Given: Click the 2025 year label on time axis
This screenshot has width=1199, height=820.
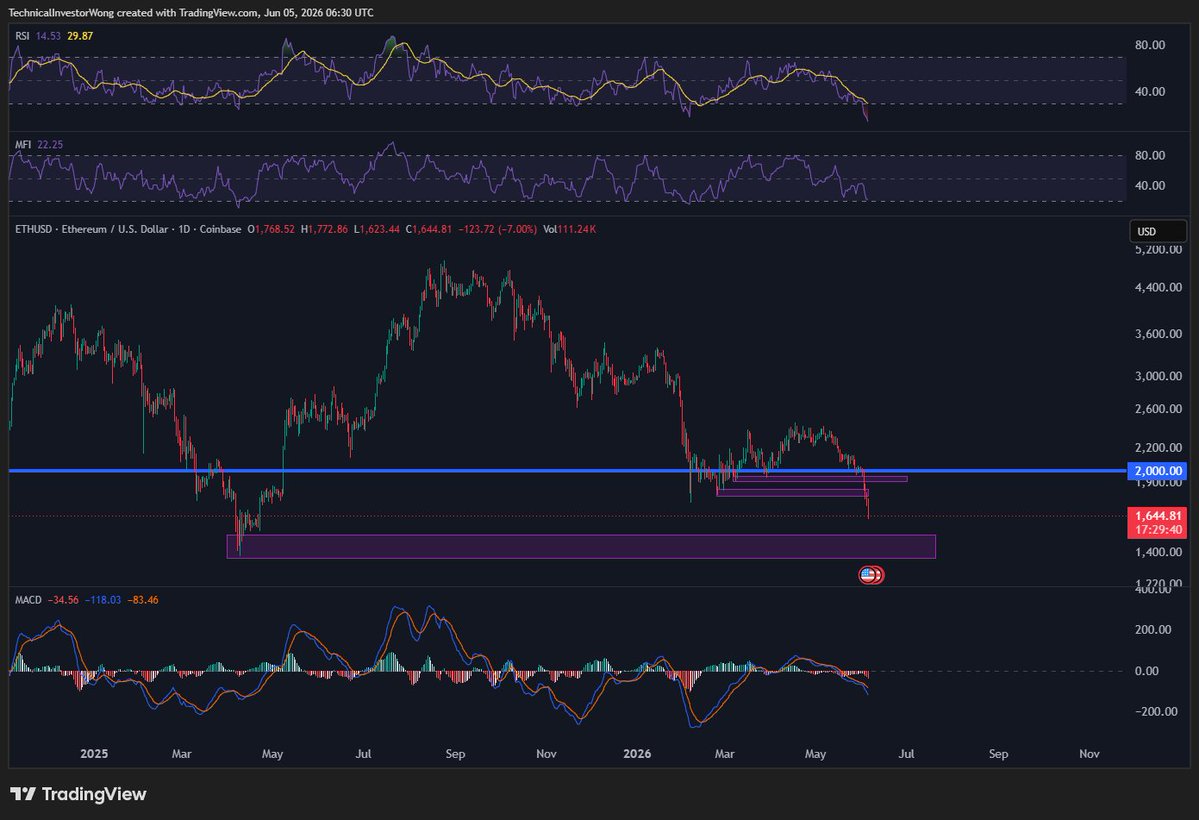Looking at the screenshot, I should coord(94,754).
